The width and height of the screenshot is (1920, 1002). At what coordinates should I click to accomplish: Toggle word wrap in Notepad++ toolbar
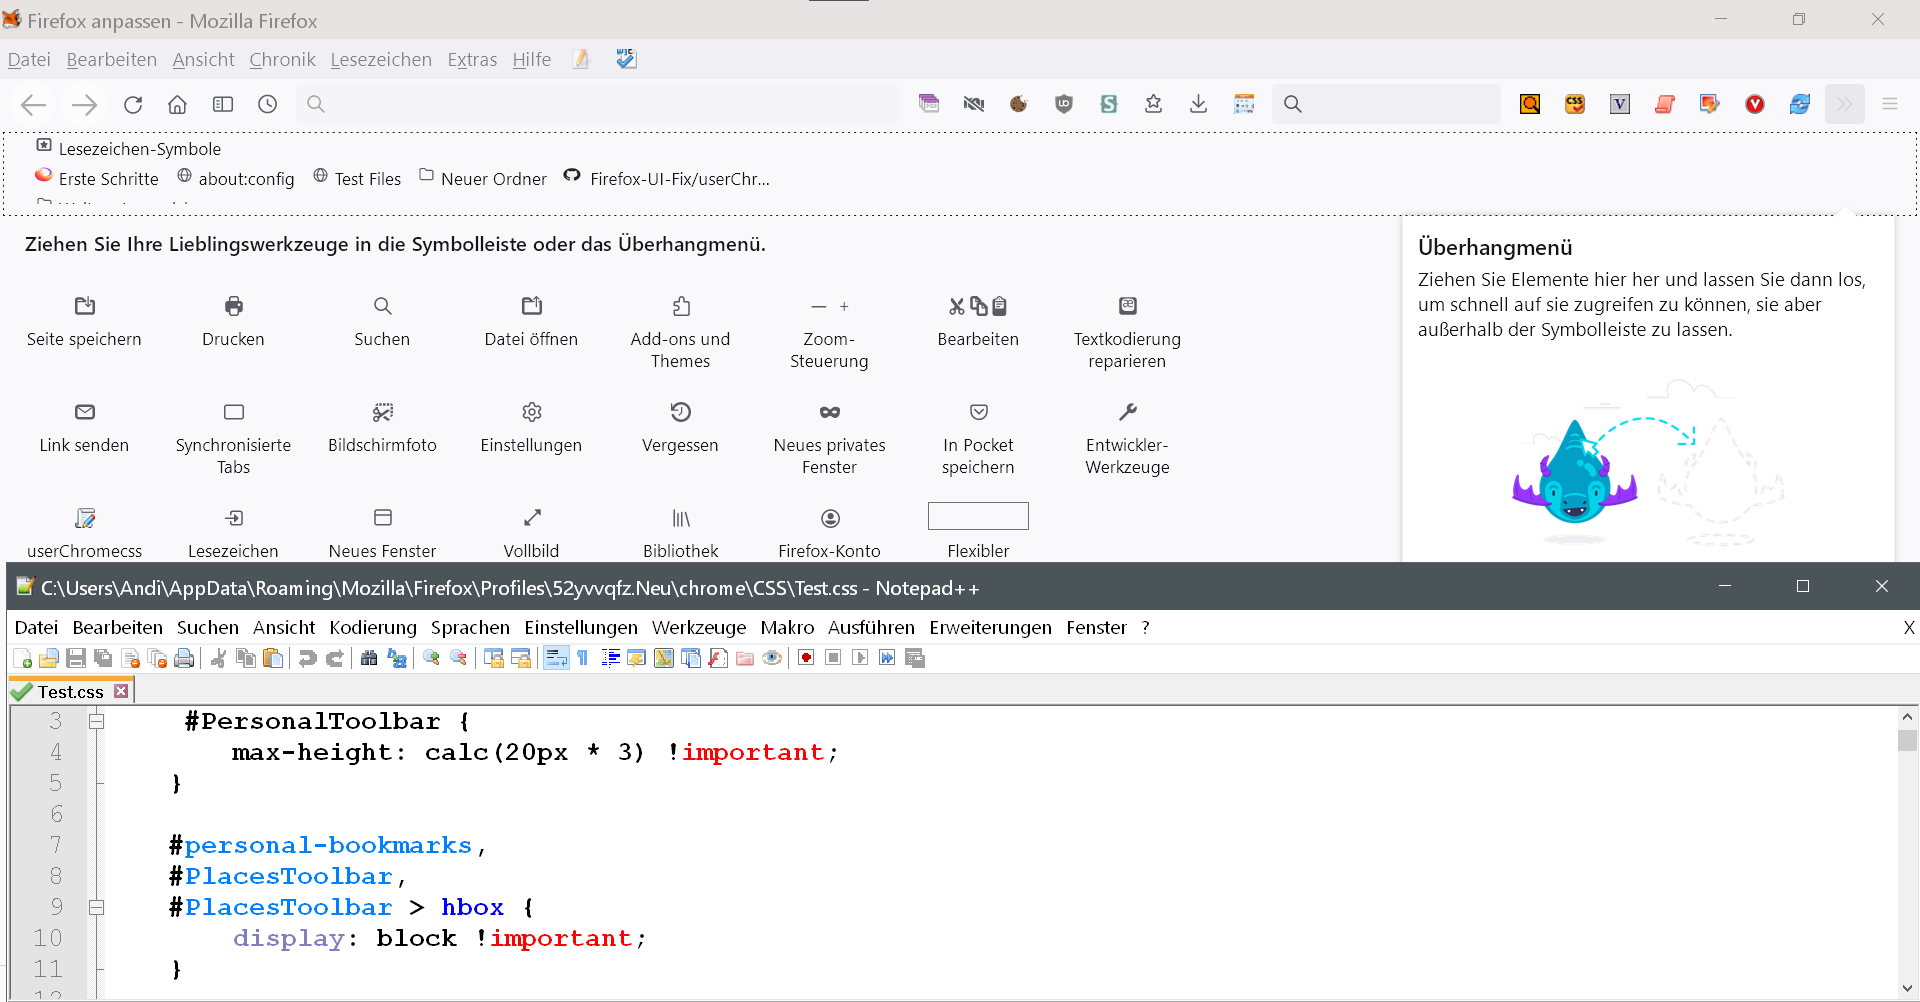pos(557,658)
